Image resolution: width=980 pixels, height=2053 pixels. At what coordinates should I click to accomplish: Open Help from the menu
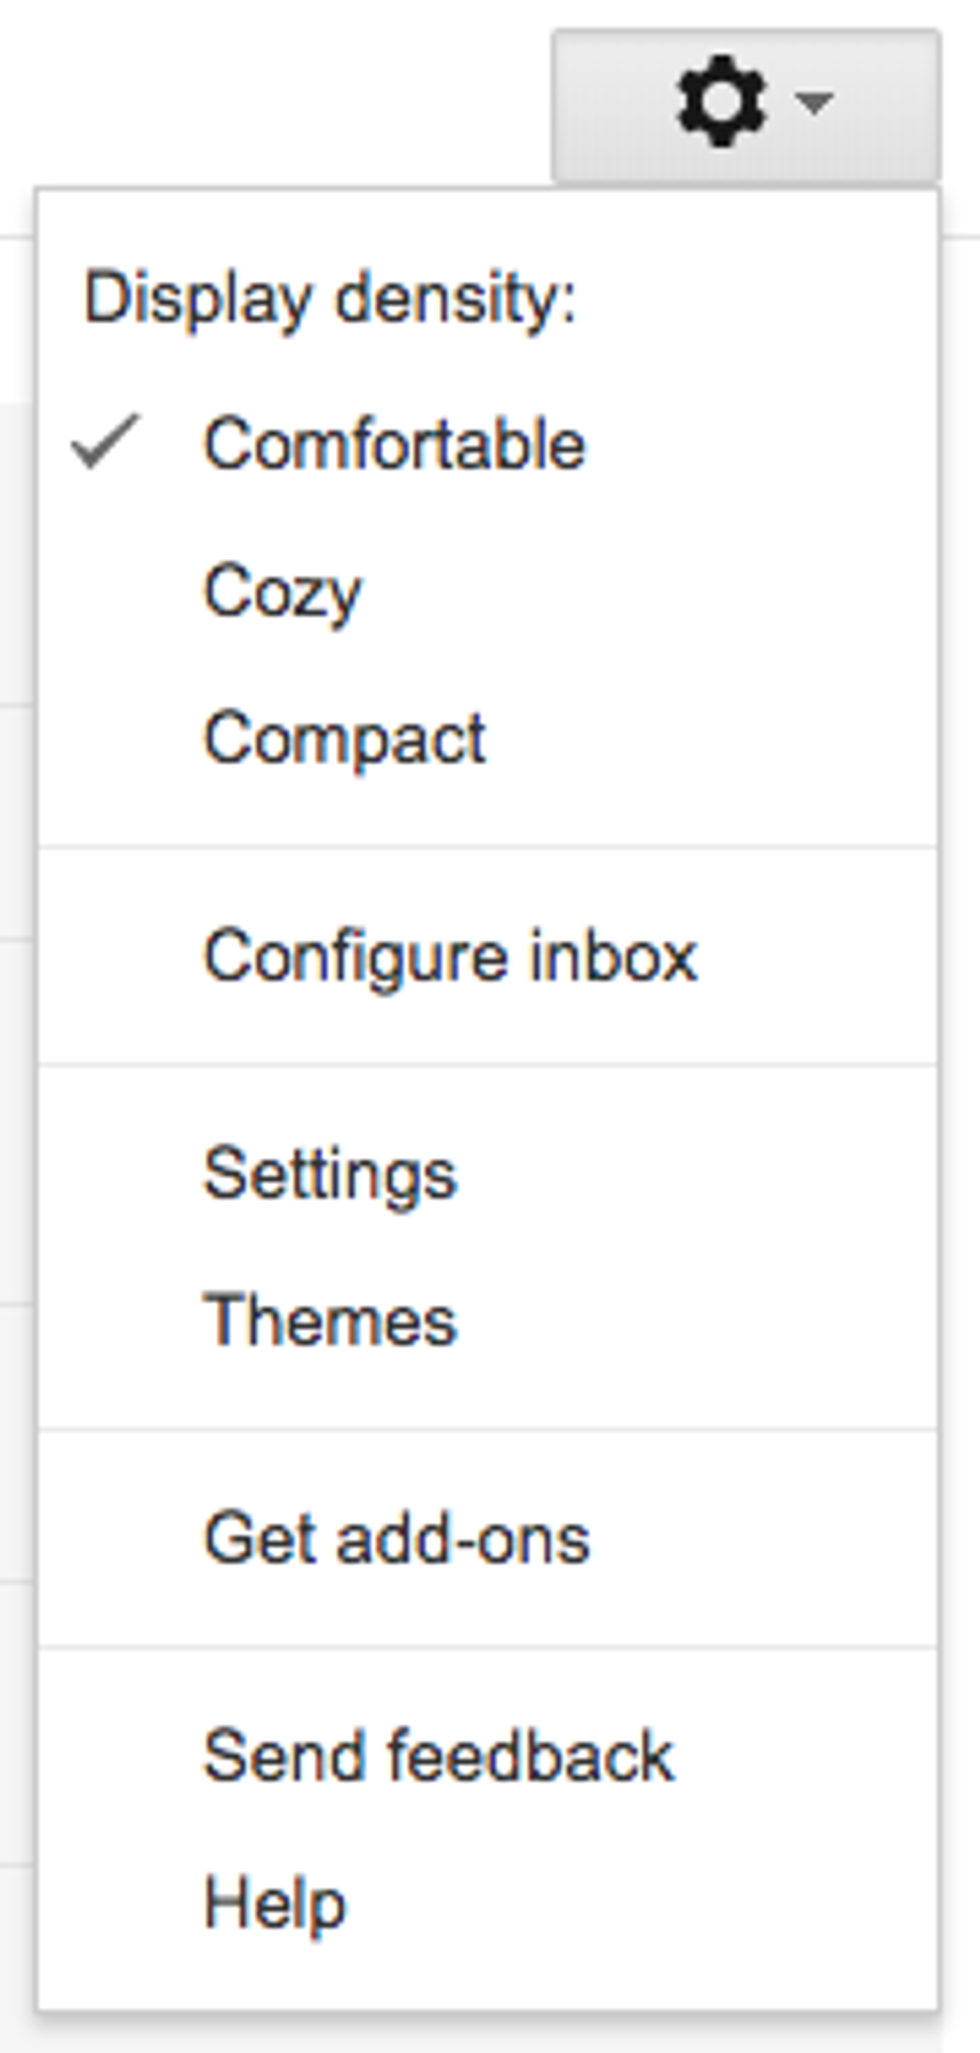[x=275, y=1902]
